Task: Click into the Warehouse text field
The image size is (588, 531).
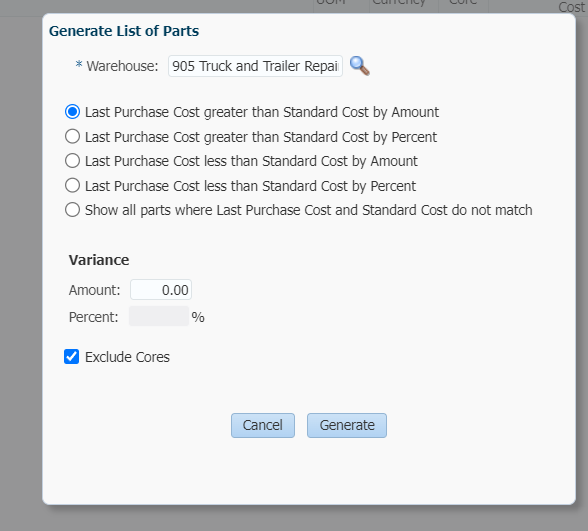Action: 255,66
